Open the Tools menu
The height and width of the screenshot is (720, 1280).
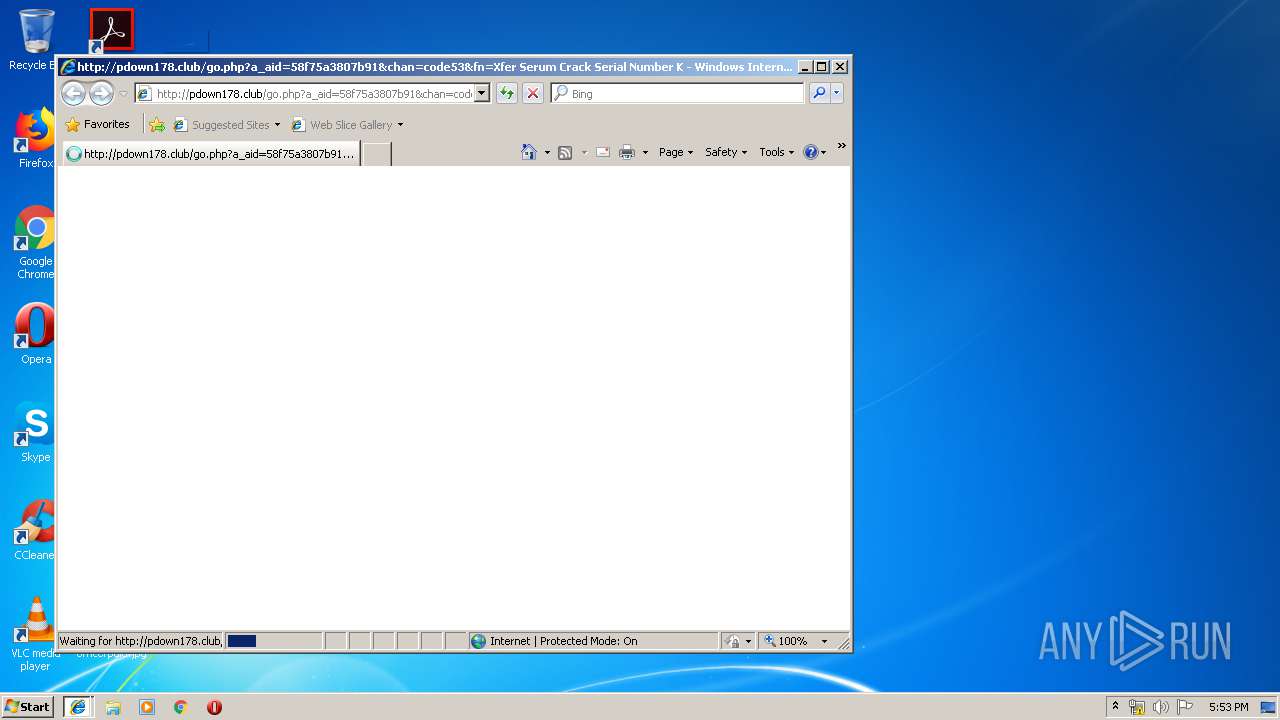(777, 152)
